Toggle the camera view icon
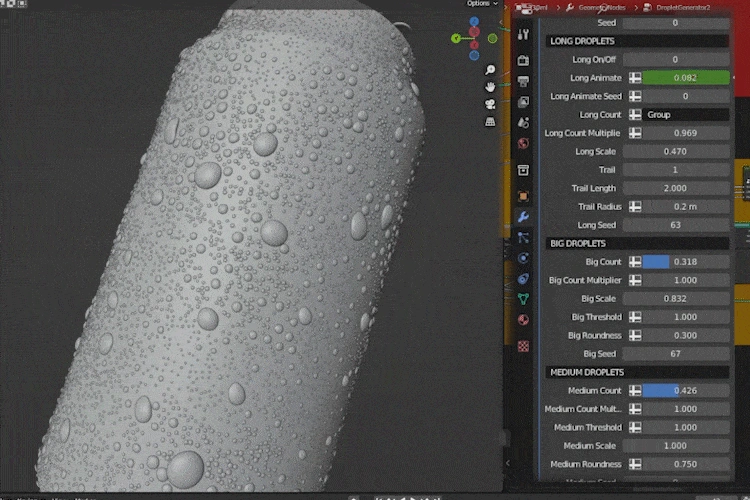The width and height of the screenshot is (750, 500). point(490,104)
